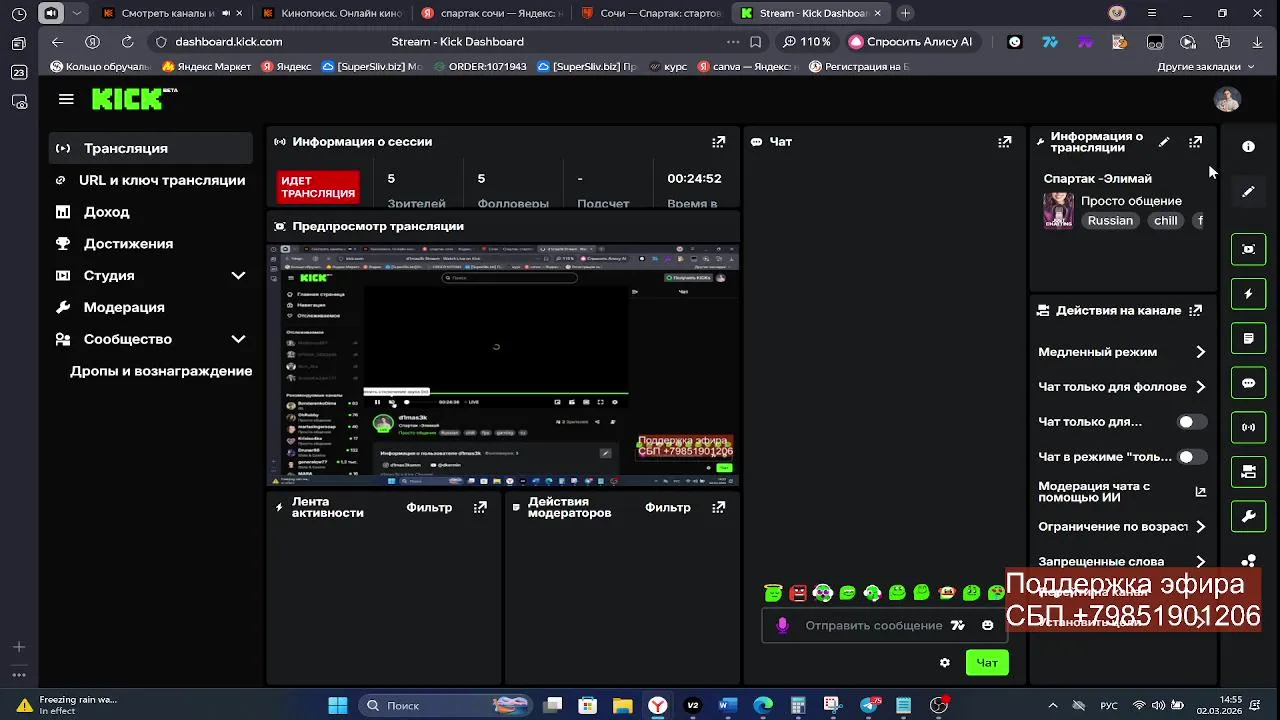Click the Russian tag chip

click(x=1110, y=221)
